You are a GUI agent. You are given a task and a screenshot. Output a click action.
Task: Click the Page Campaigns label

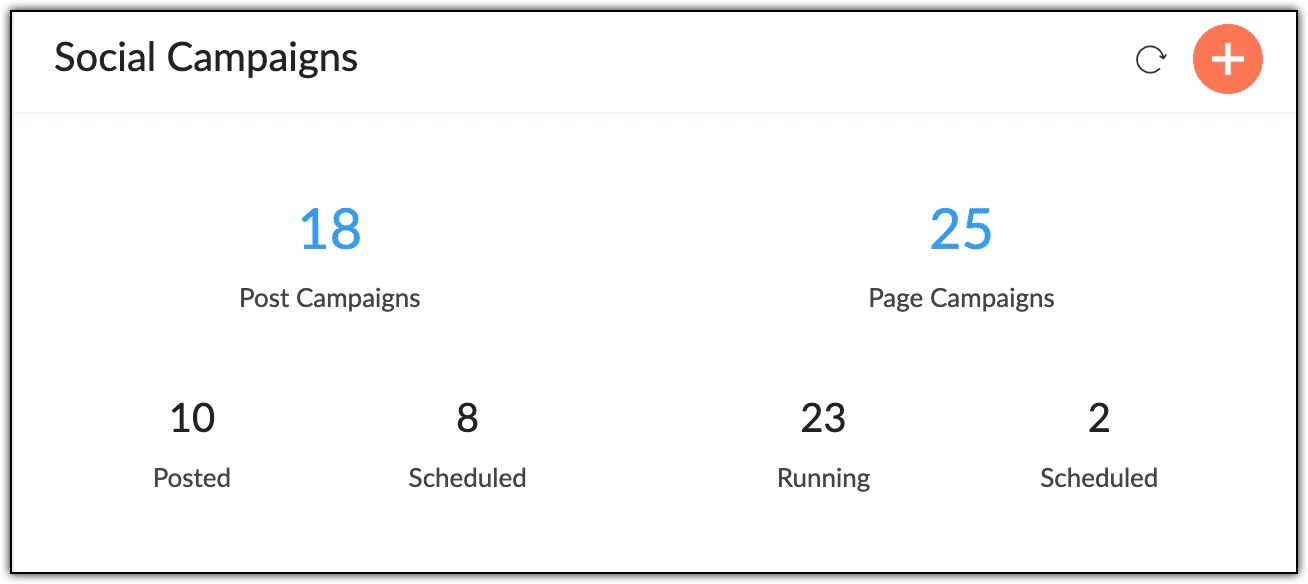[x=961, y=298]
